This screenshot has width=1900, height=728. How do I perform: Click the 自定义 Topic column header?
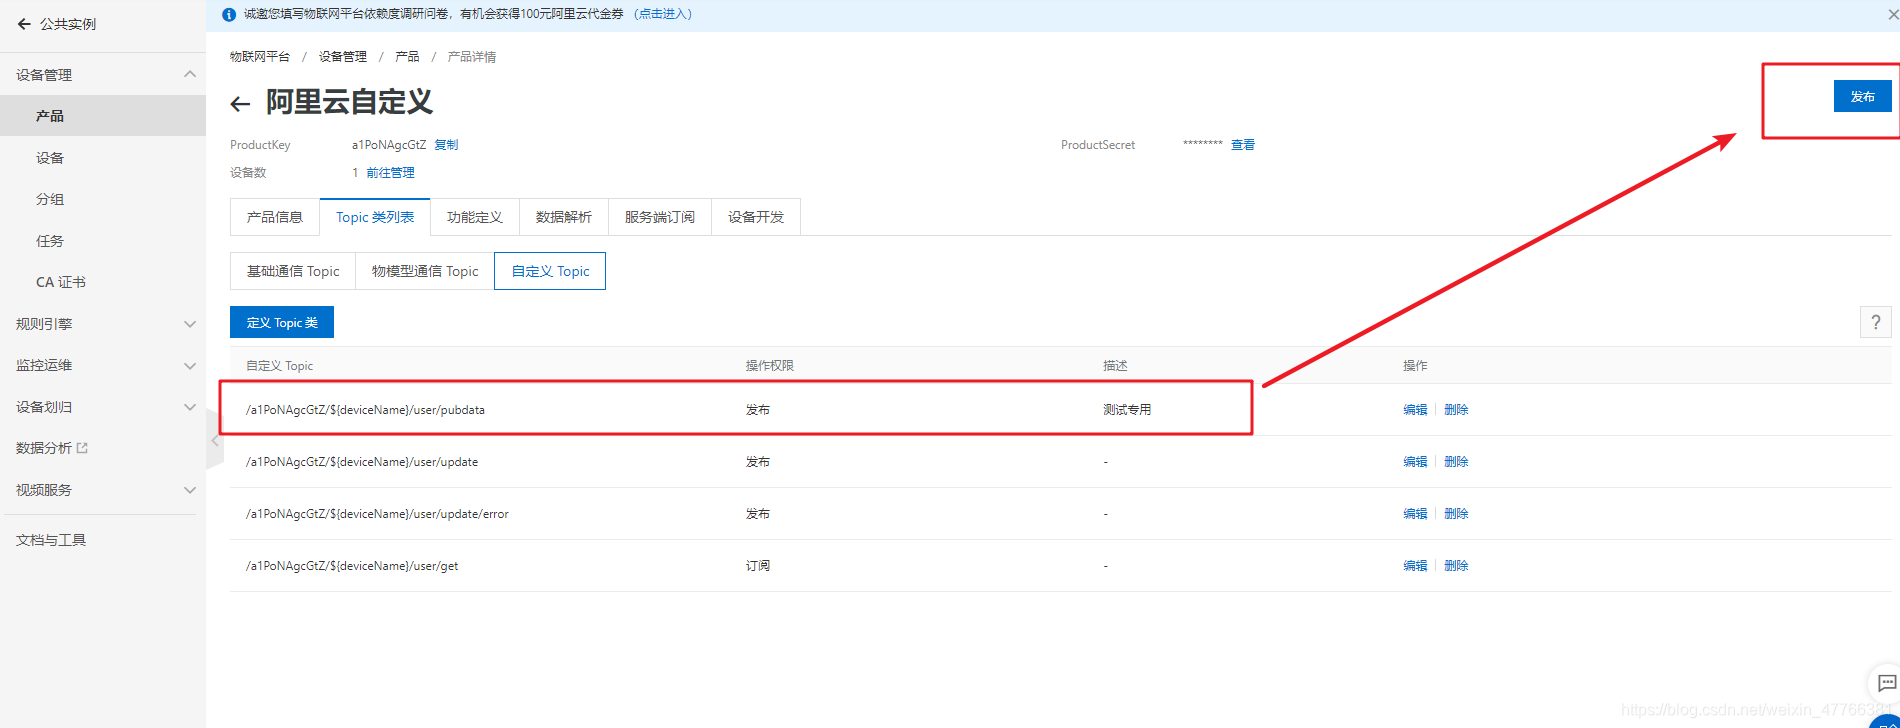tap(280, 366)
